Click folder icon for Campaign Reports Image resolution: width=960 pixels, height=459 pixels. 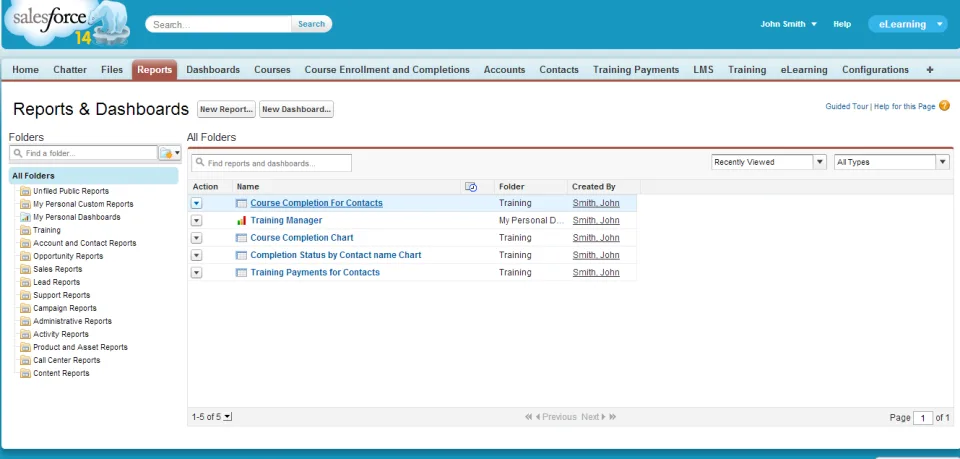coord(25,308)
